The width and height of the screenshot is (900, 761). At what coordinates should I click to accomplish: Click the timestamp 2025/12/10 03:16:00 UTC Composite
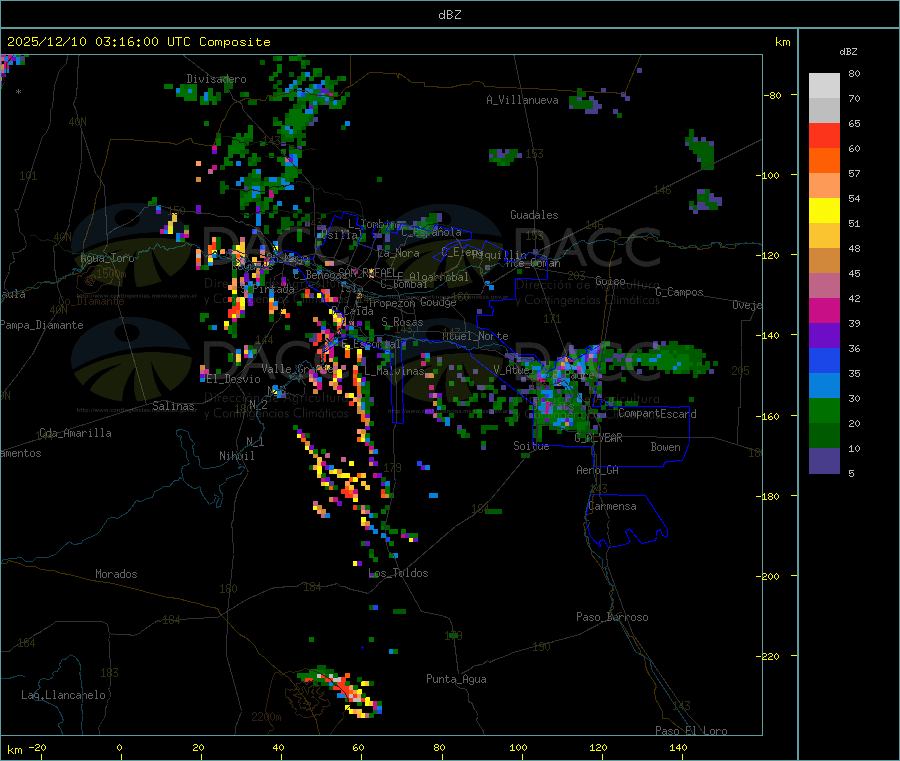tap(138, 42)
